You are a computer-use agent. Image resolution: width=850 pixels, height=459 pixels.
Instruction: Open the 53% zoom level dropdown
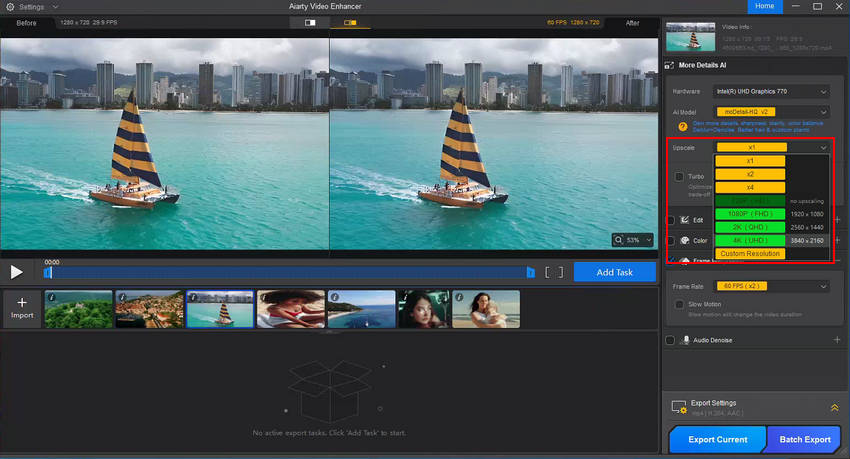(648, 240)
